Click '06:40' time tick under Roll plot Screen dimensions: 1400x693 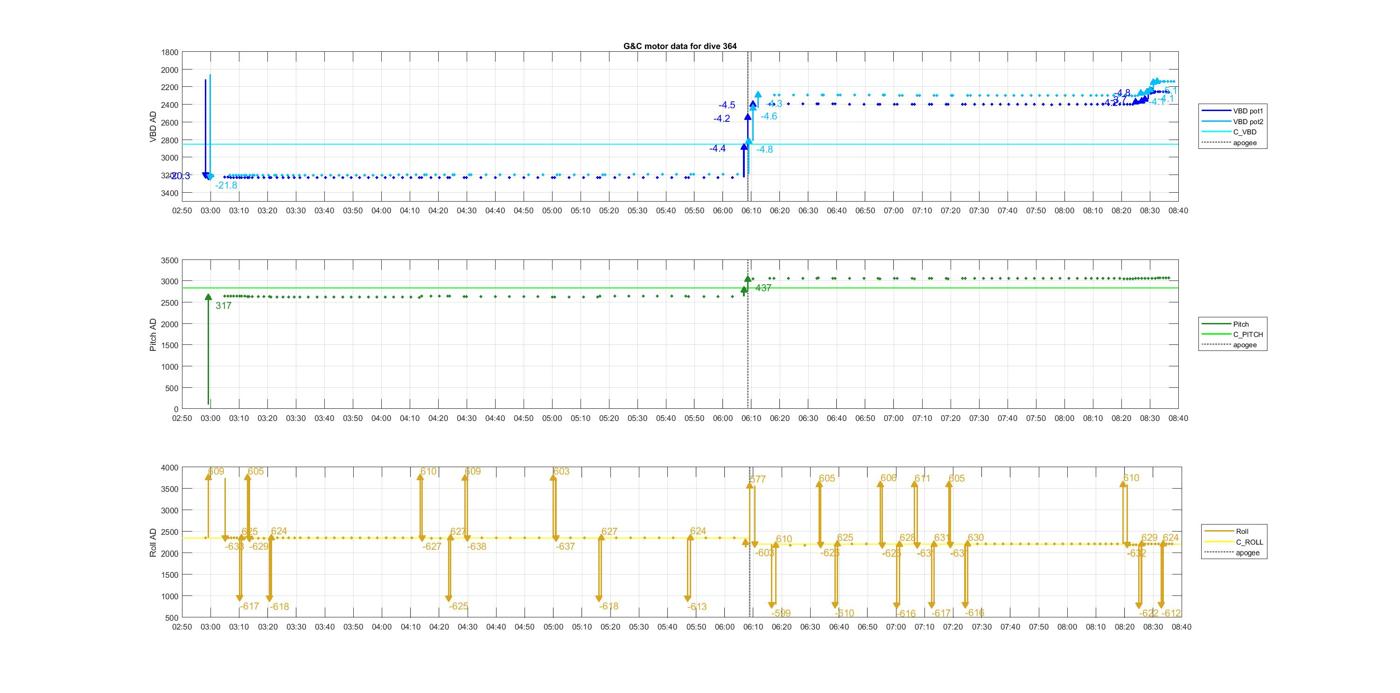pos(838,627)
